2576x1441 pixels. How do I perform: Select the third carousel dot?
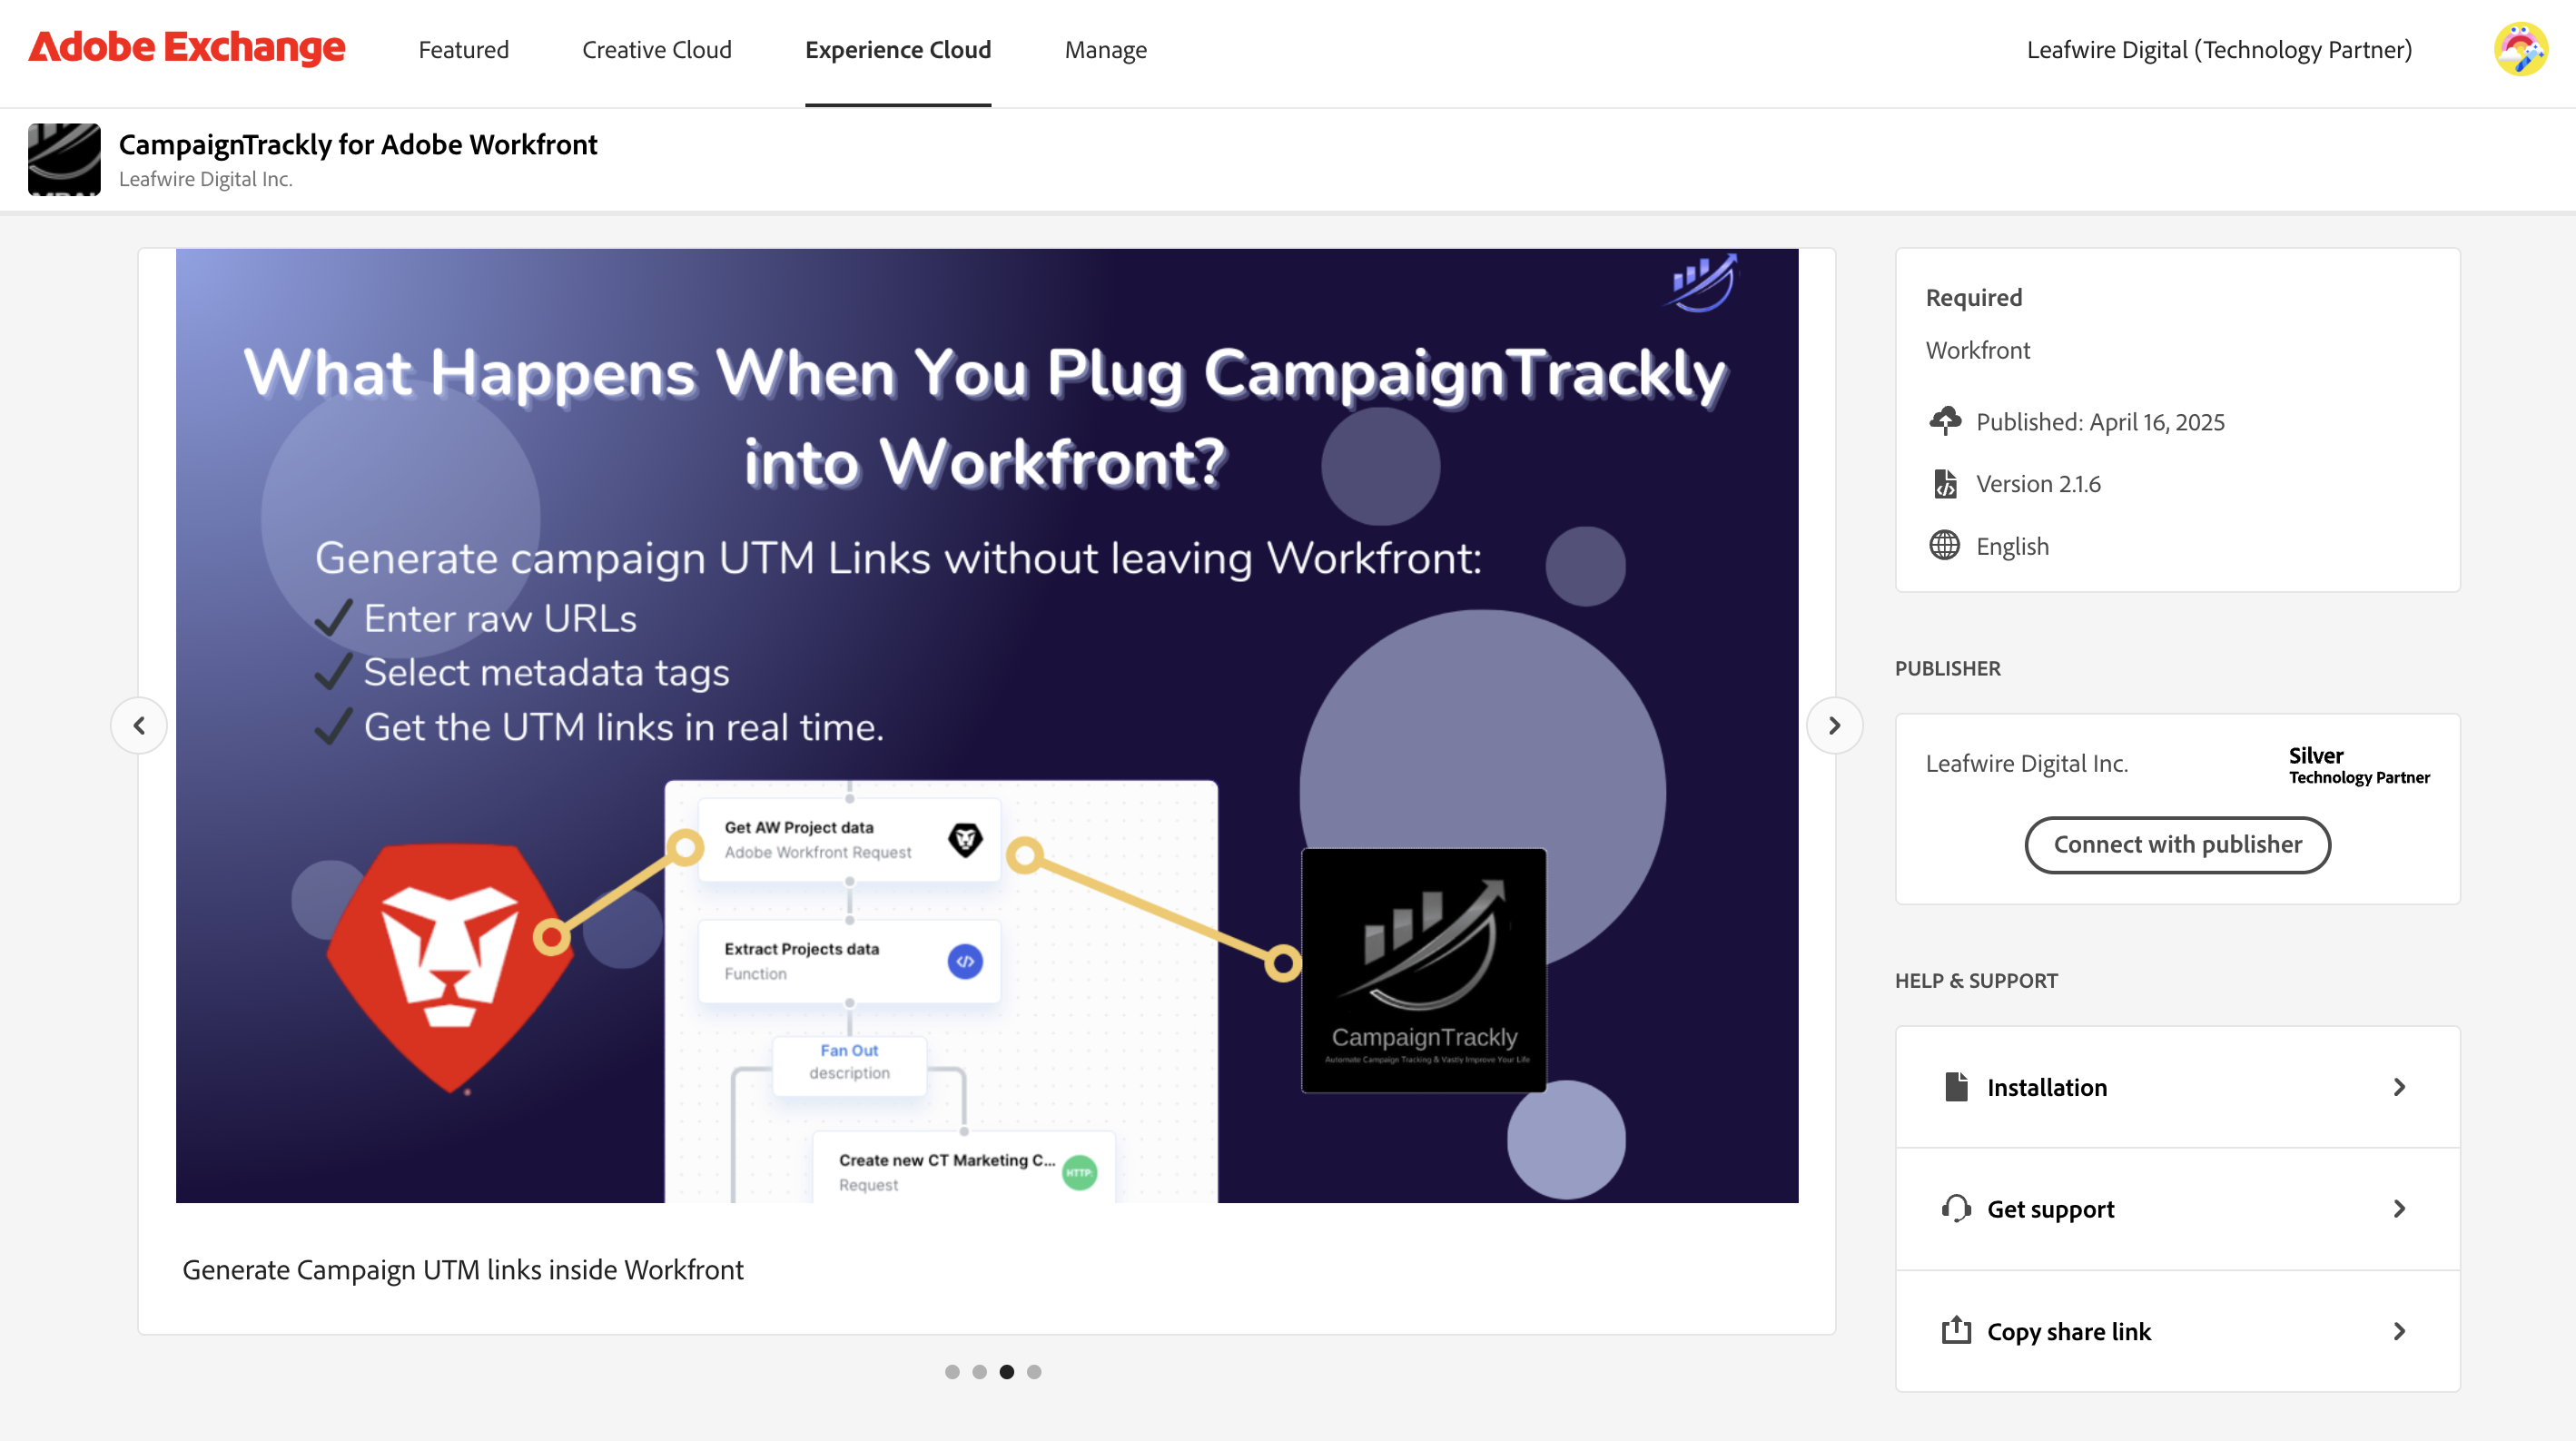(1007, 1372)
